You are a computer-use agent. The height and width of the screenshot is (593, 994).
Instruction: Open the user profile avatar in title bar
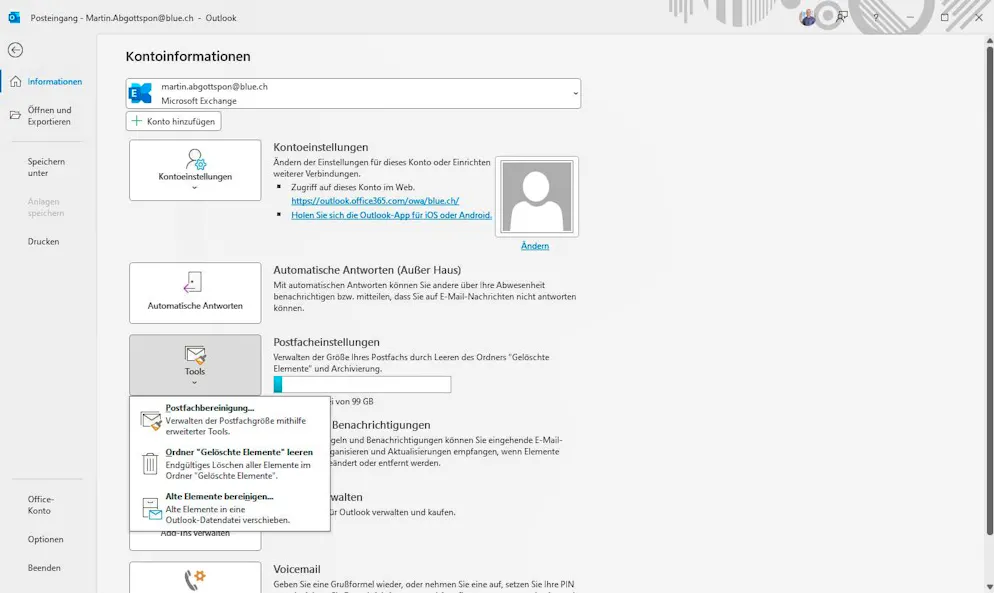(807, 18)
